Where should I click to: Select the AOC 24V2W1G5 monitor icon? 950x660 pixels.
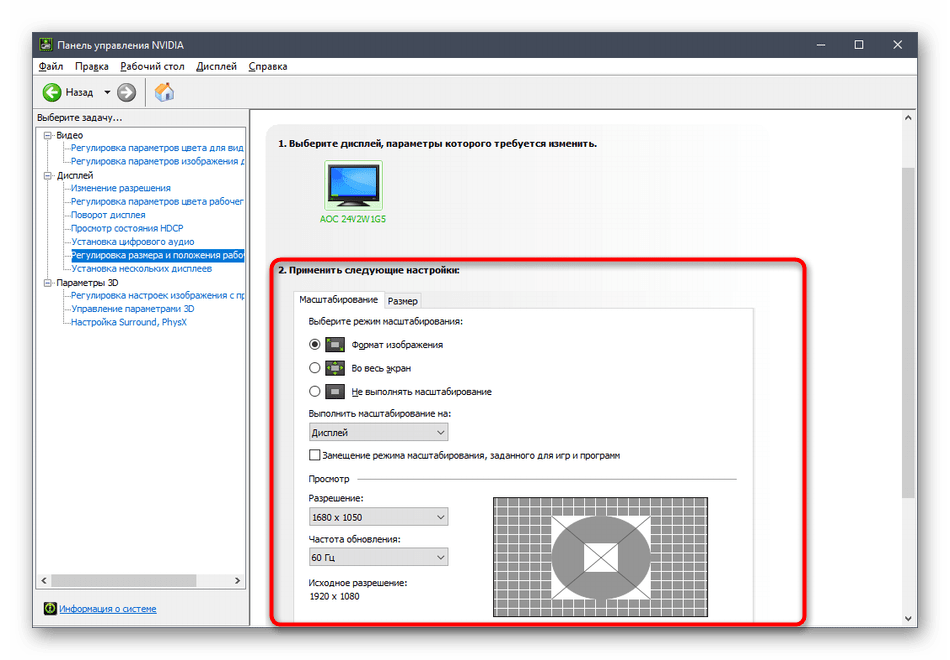tap(353, 185)
